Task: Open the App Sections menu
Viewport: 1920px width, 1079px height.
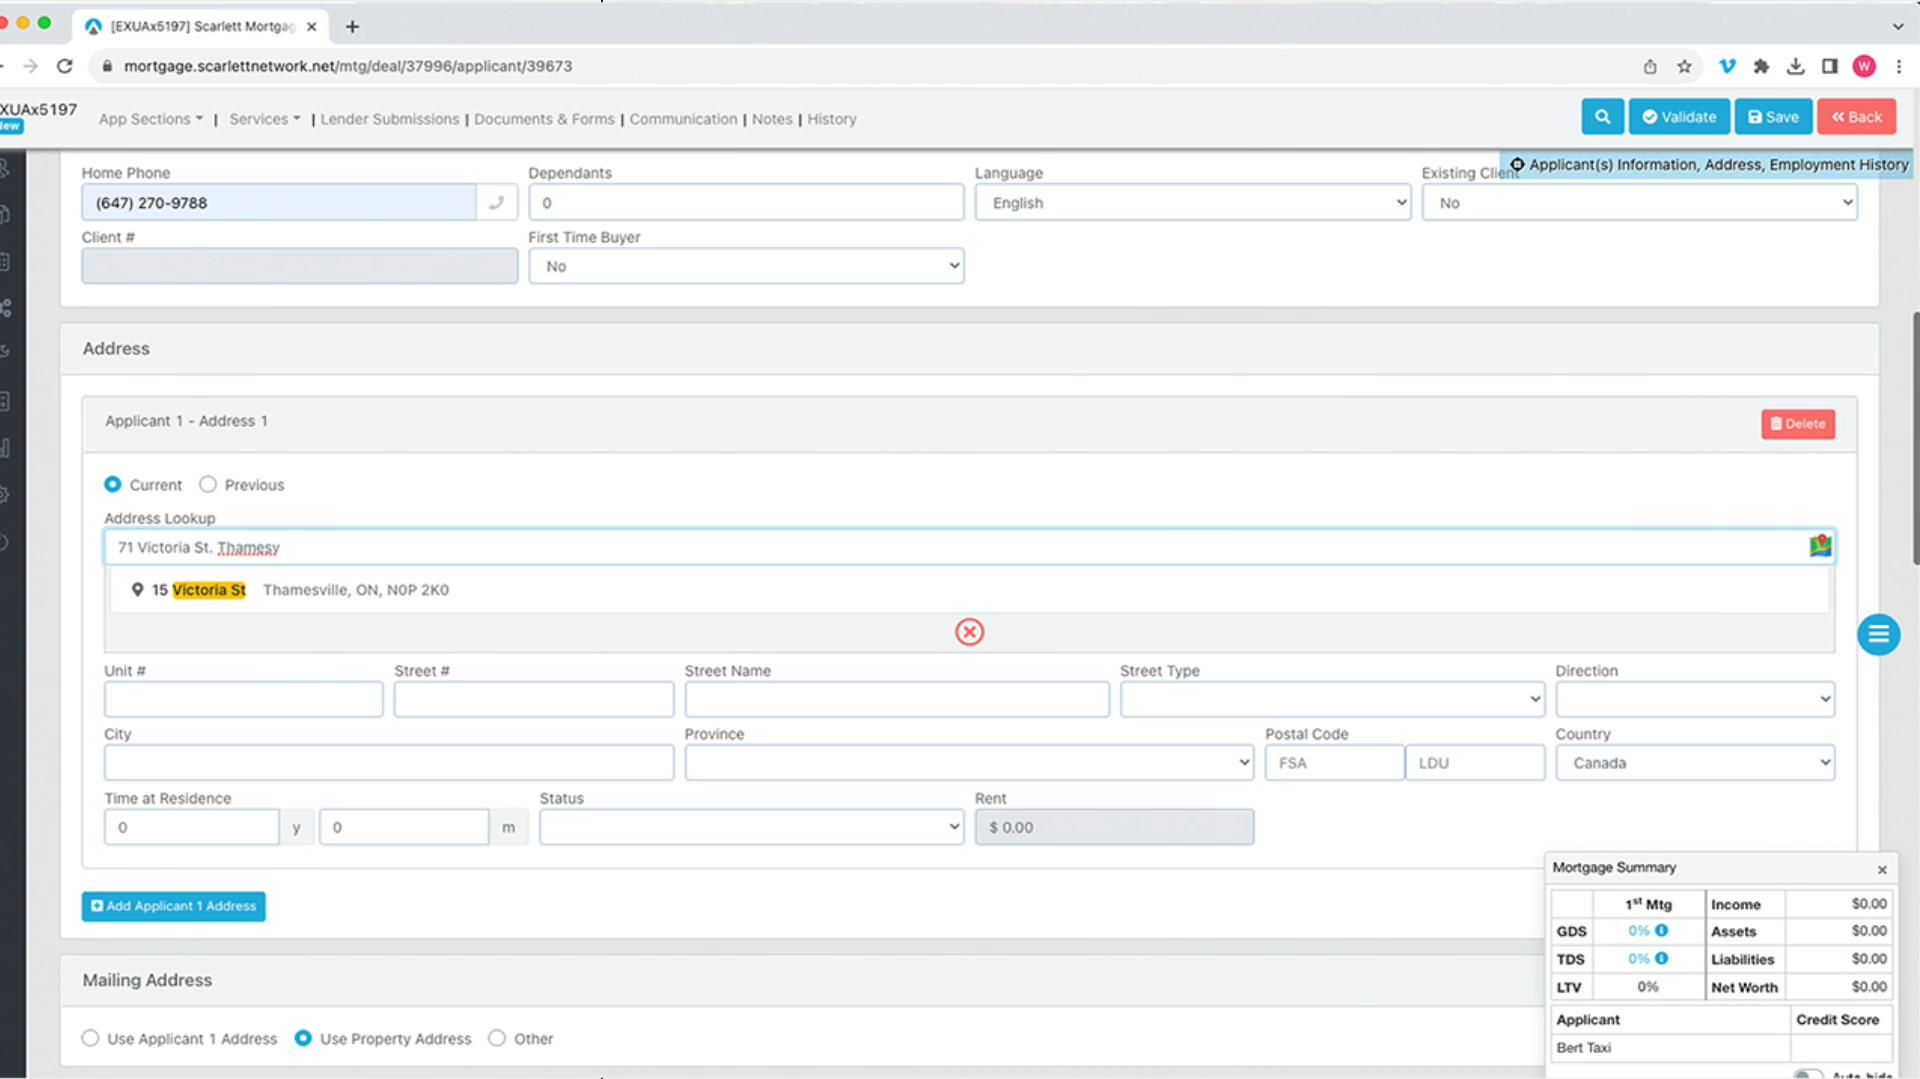Action: (x=150, y=119)
